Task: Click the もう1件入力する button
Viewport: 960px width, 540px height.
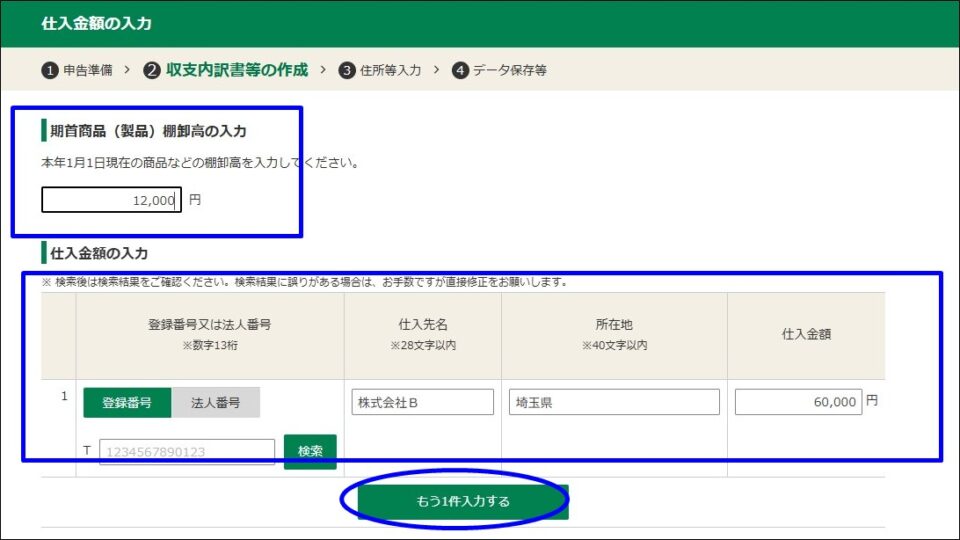Action: click(x=463, y=502)
